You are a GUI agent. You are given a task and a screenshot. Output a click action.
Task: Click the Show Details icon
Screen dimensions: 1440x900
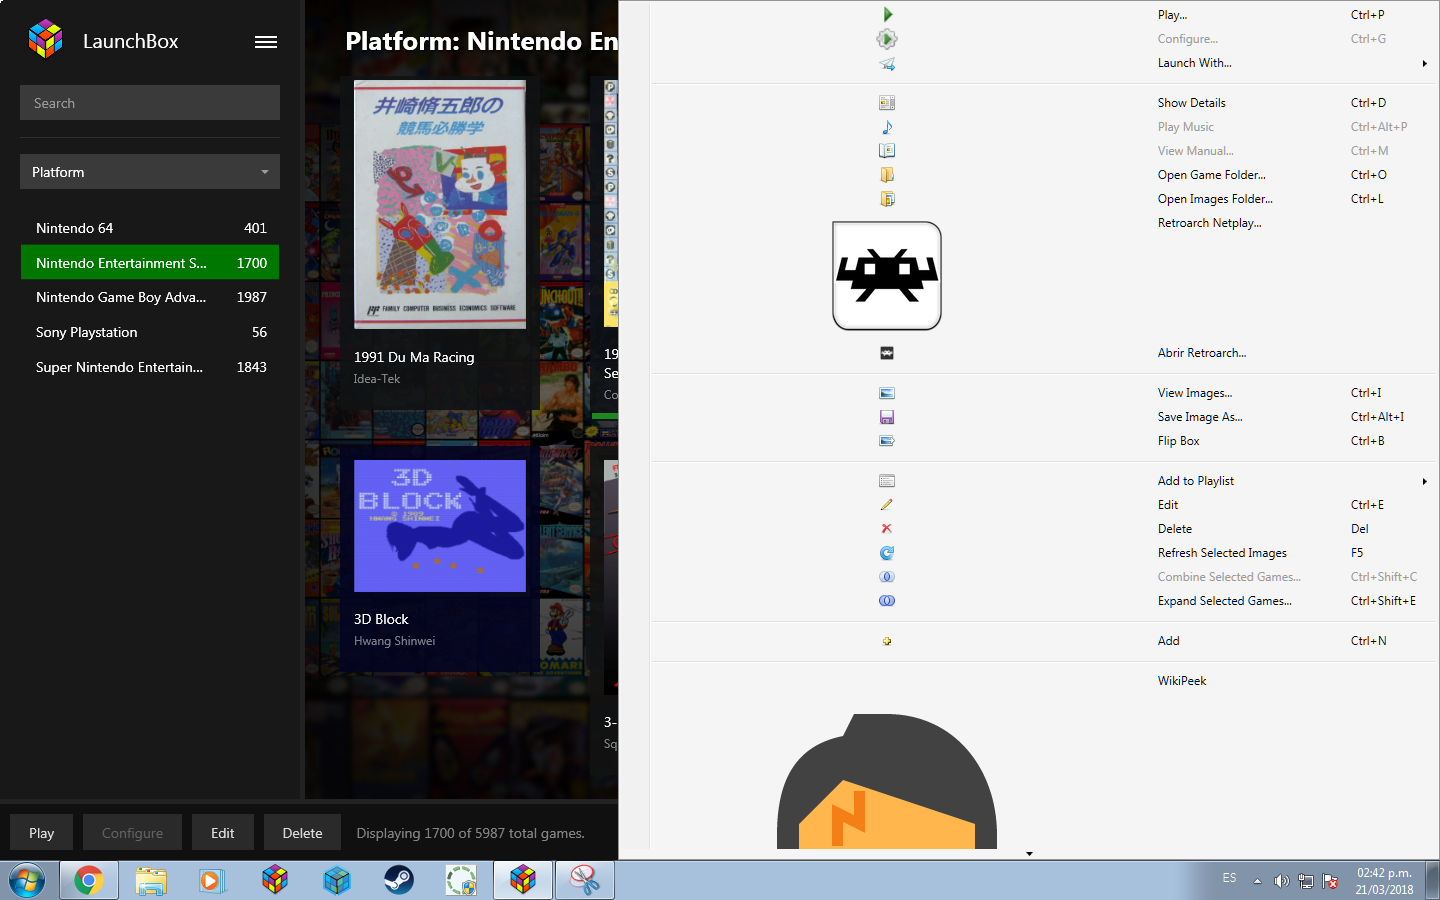[887, 103]
